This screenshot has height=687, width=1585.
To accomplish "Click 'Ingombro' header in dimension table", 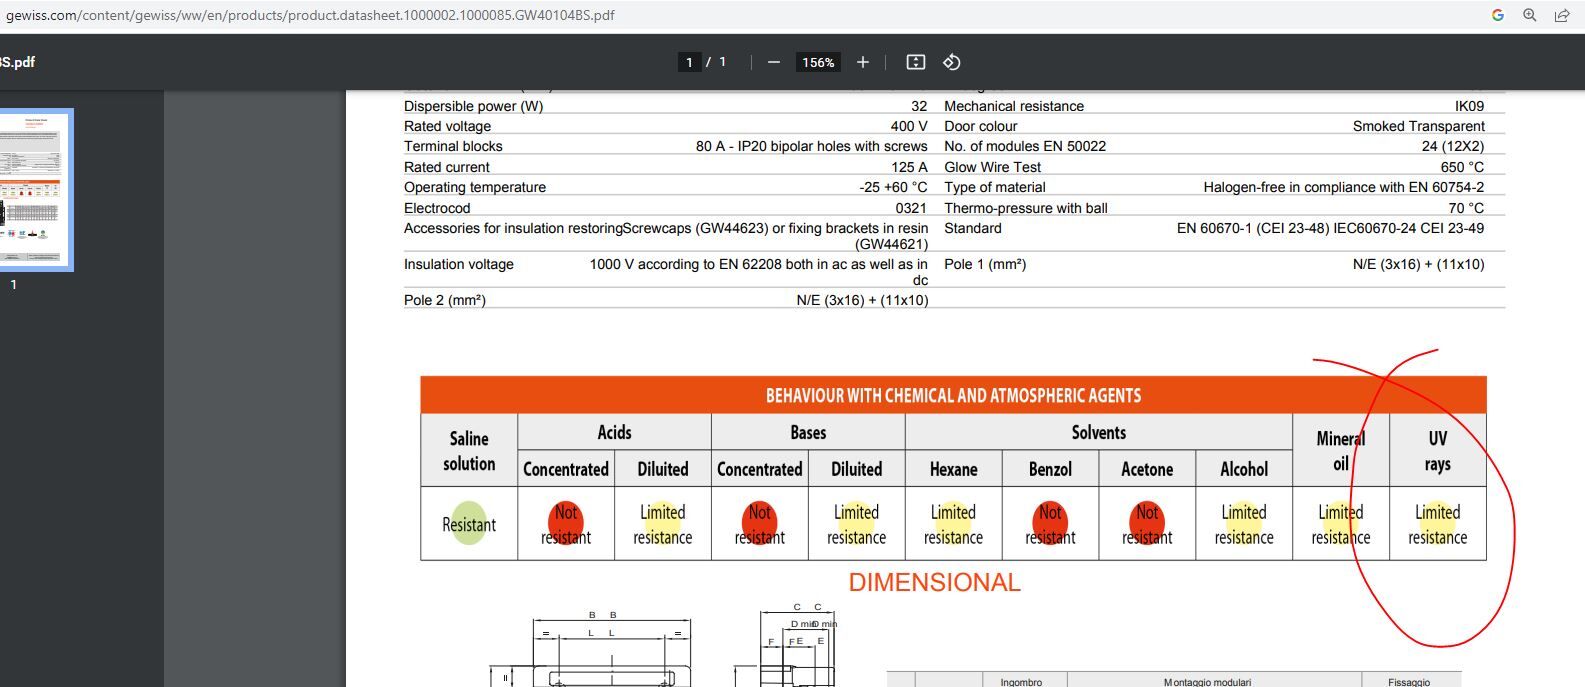I will click(x=1021, y=682).
